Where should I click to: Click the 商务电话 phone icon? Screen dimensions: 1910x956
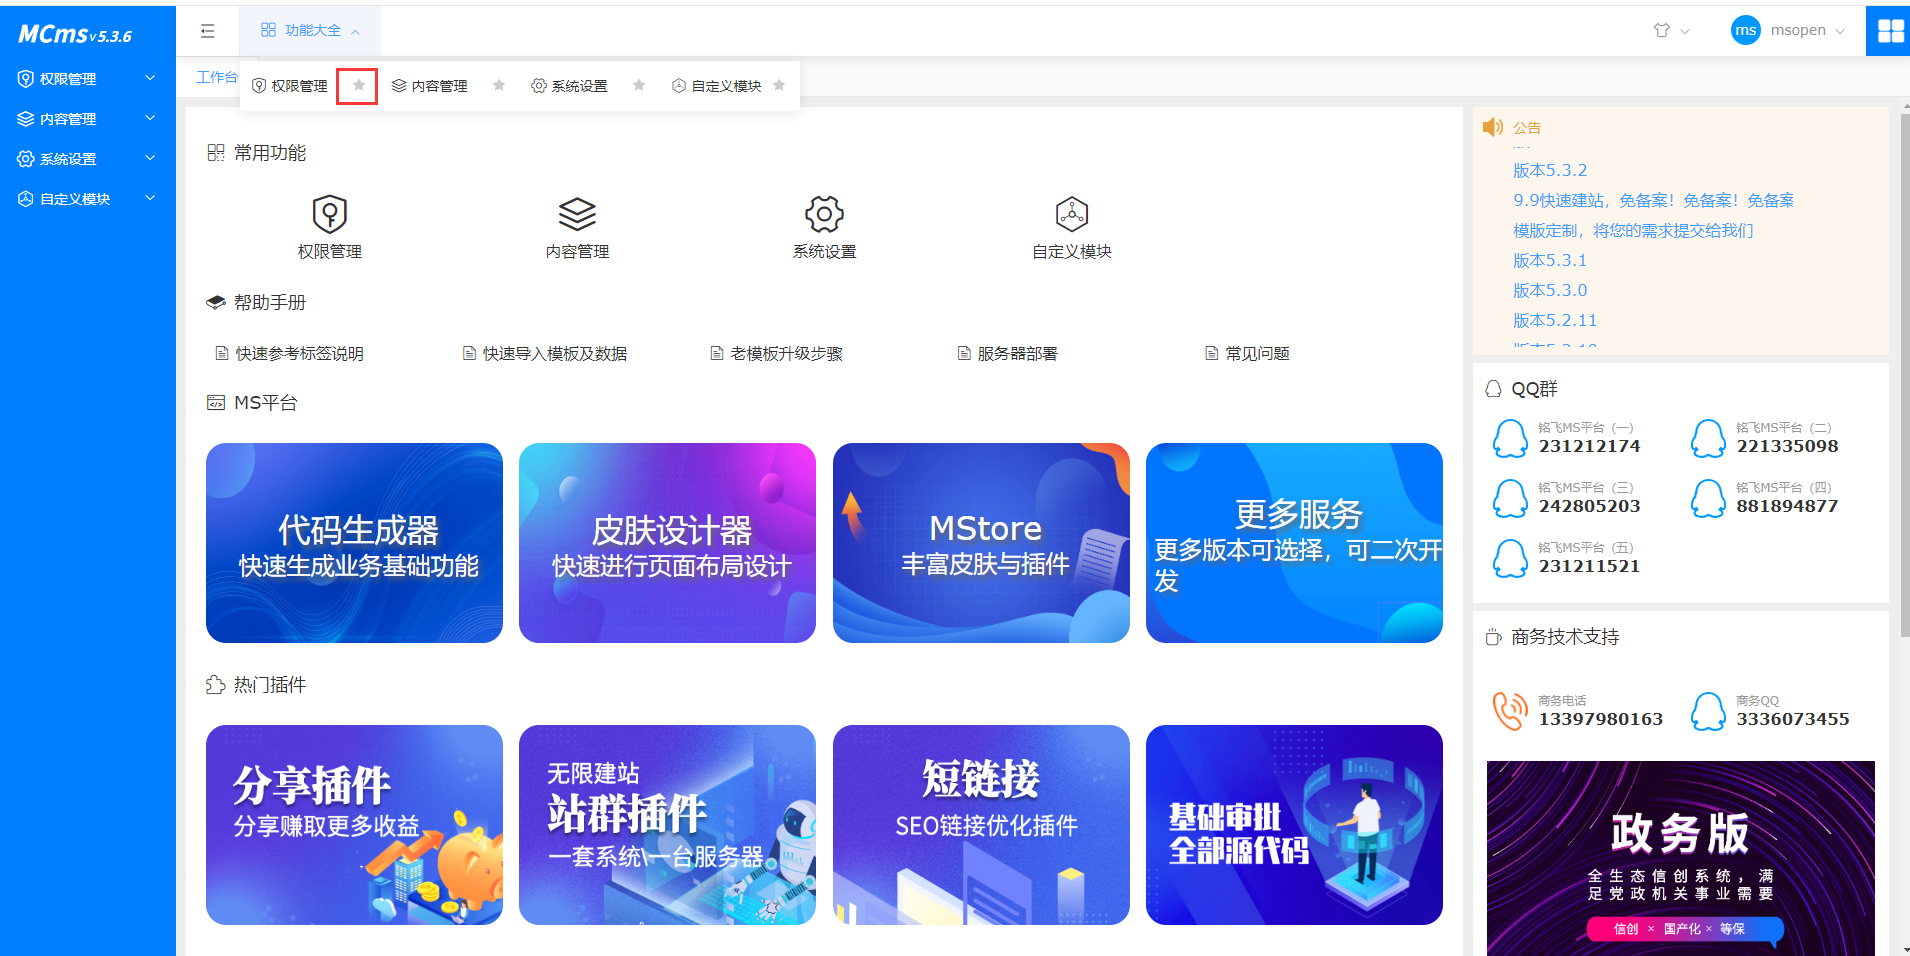1509,711
